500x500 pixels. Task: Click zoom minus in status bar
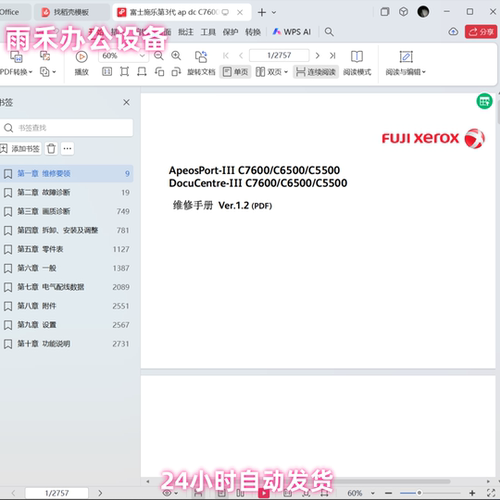[x=388, y=493]
